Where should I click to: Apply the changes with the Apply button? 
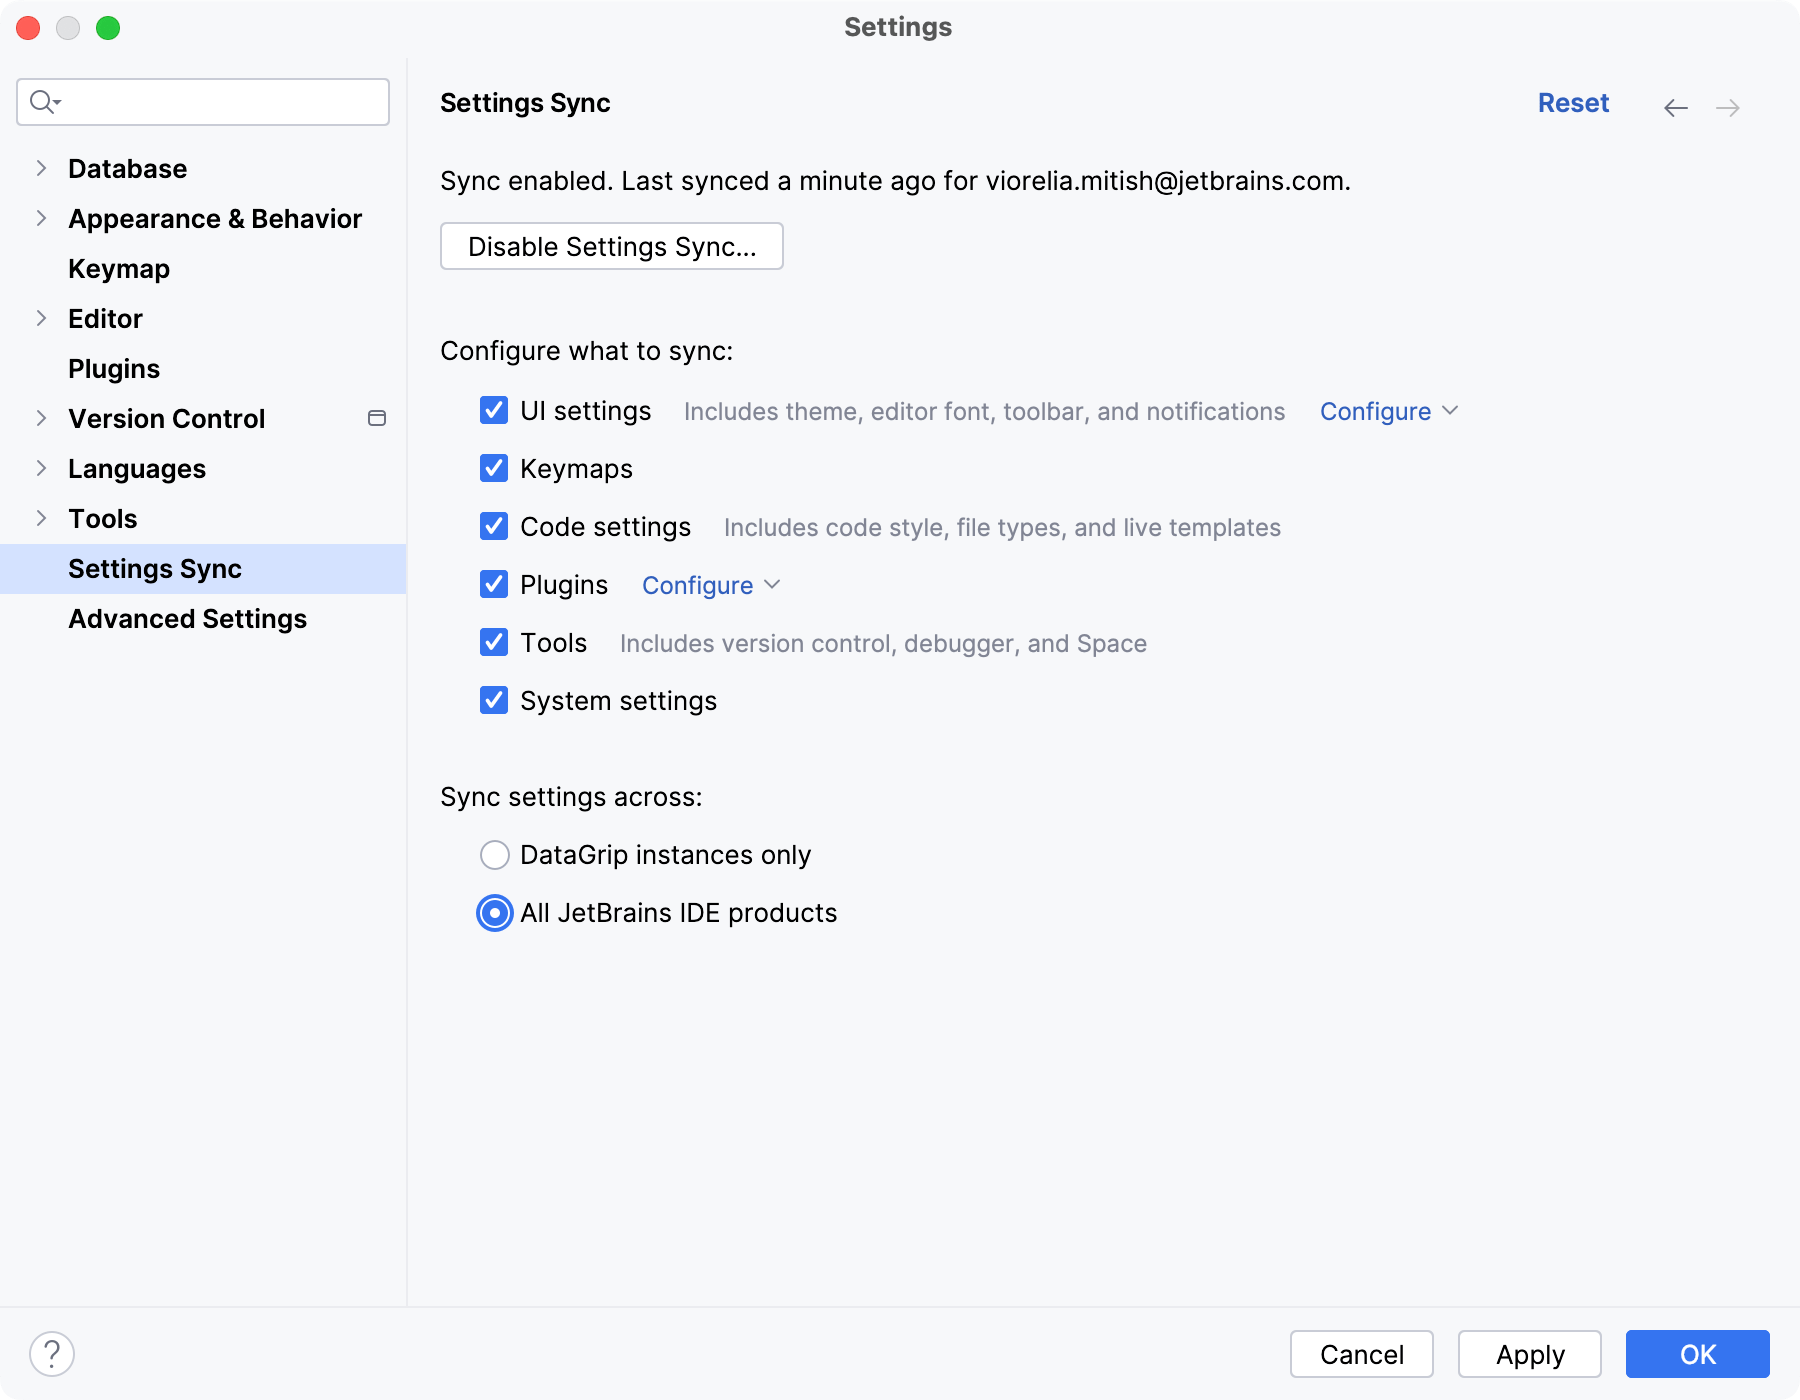point(1528,1354)
